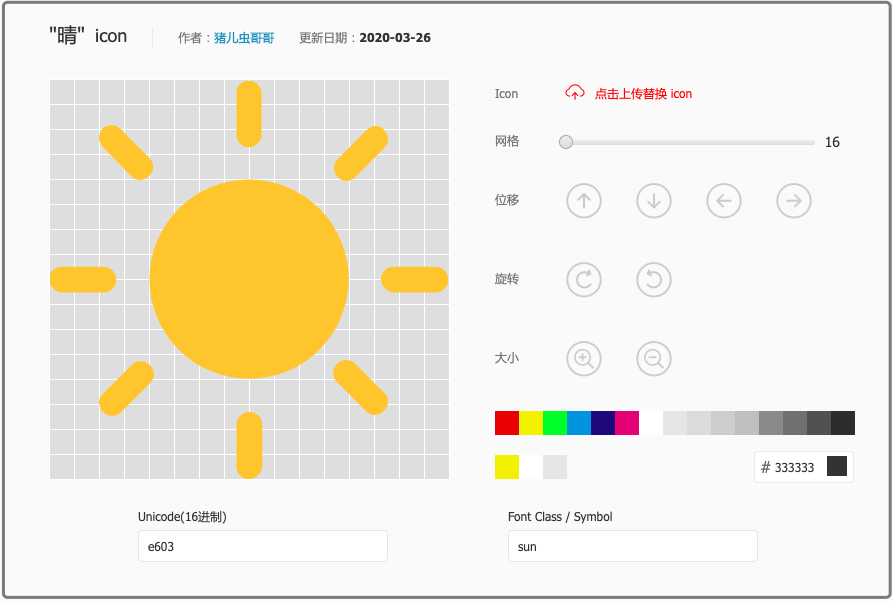Viewport: 893px width, 601px height.
Task: Click the Font Class / Symbol field
Action: 632,547
